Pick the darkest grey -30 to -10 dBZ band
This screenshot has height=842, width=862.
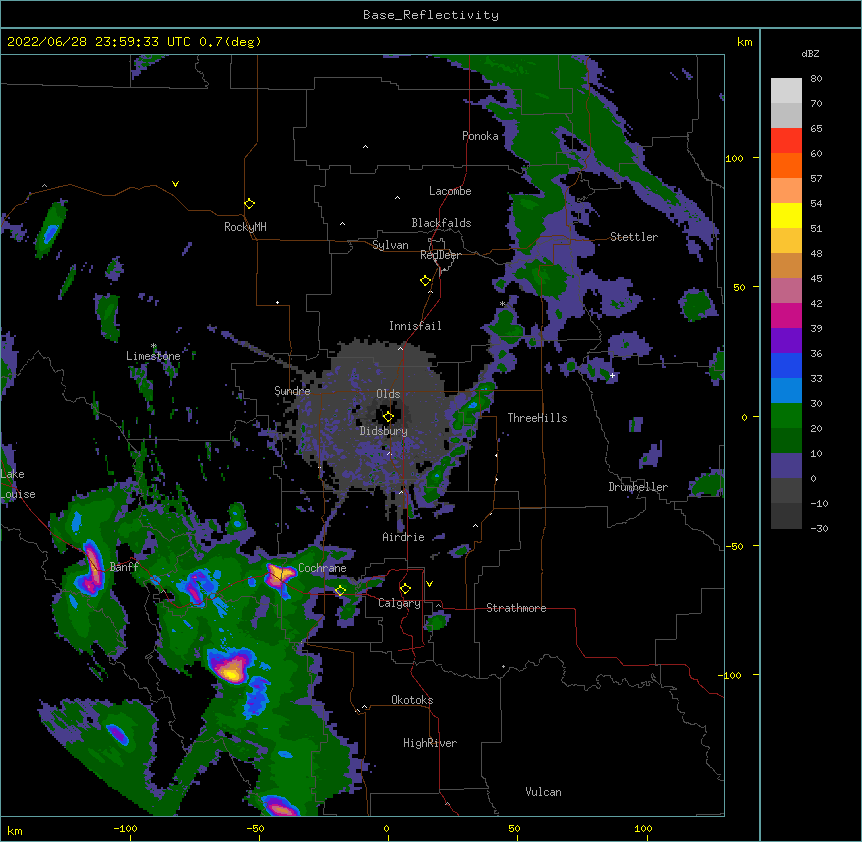786,516
